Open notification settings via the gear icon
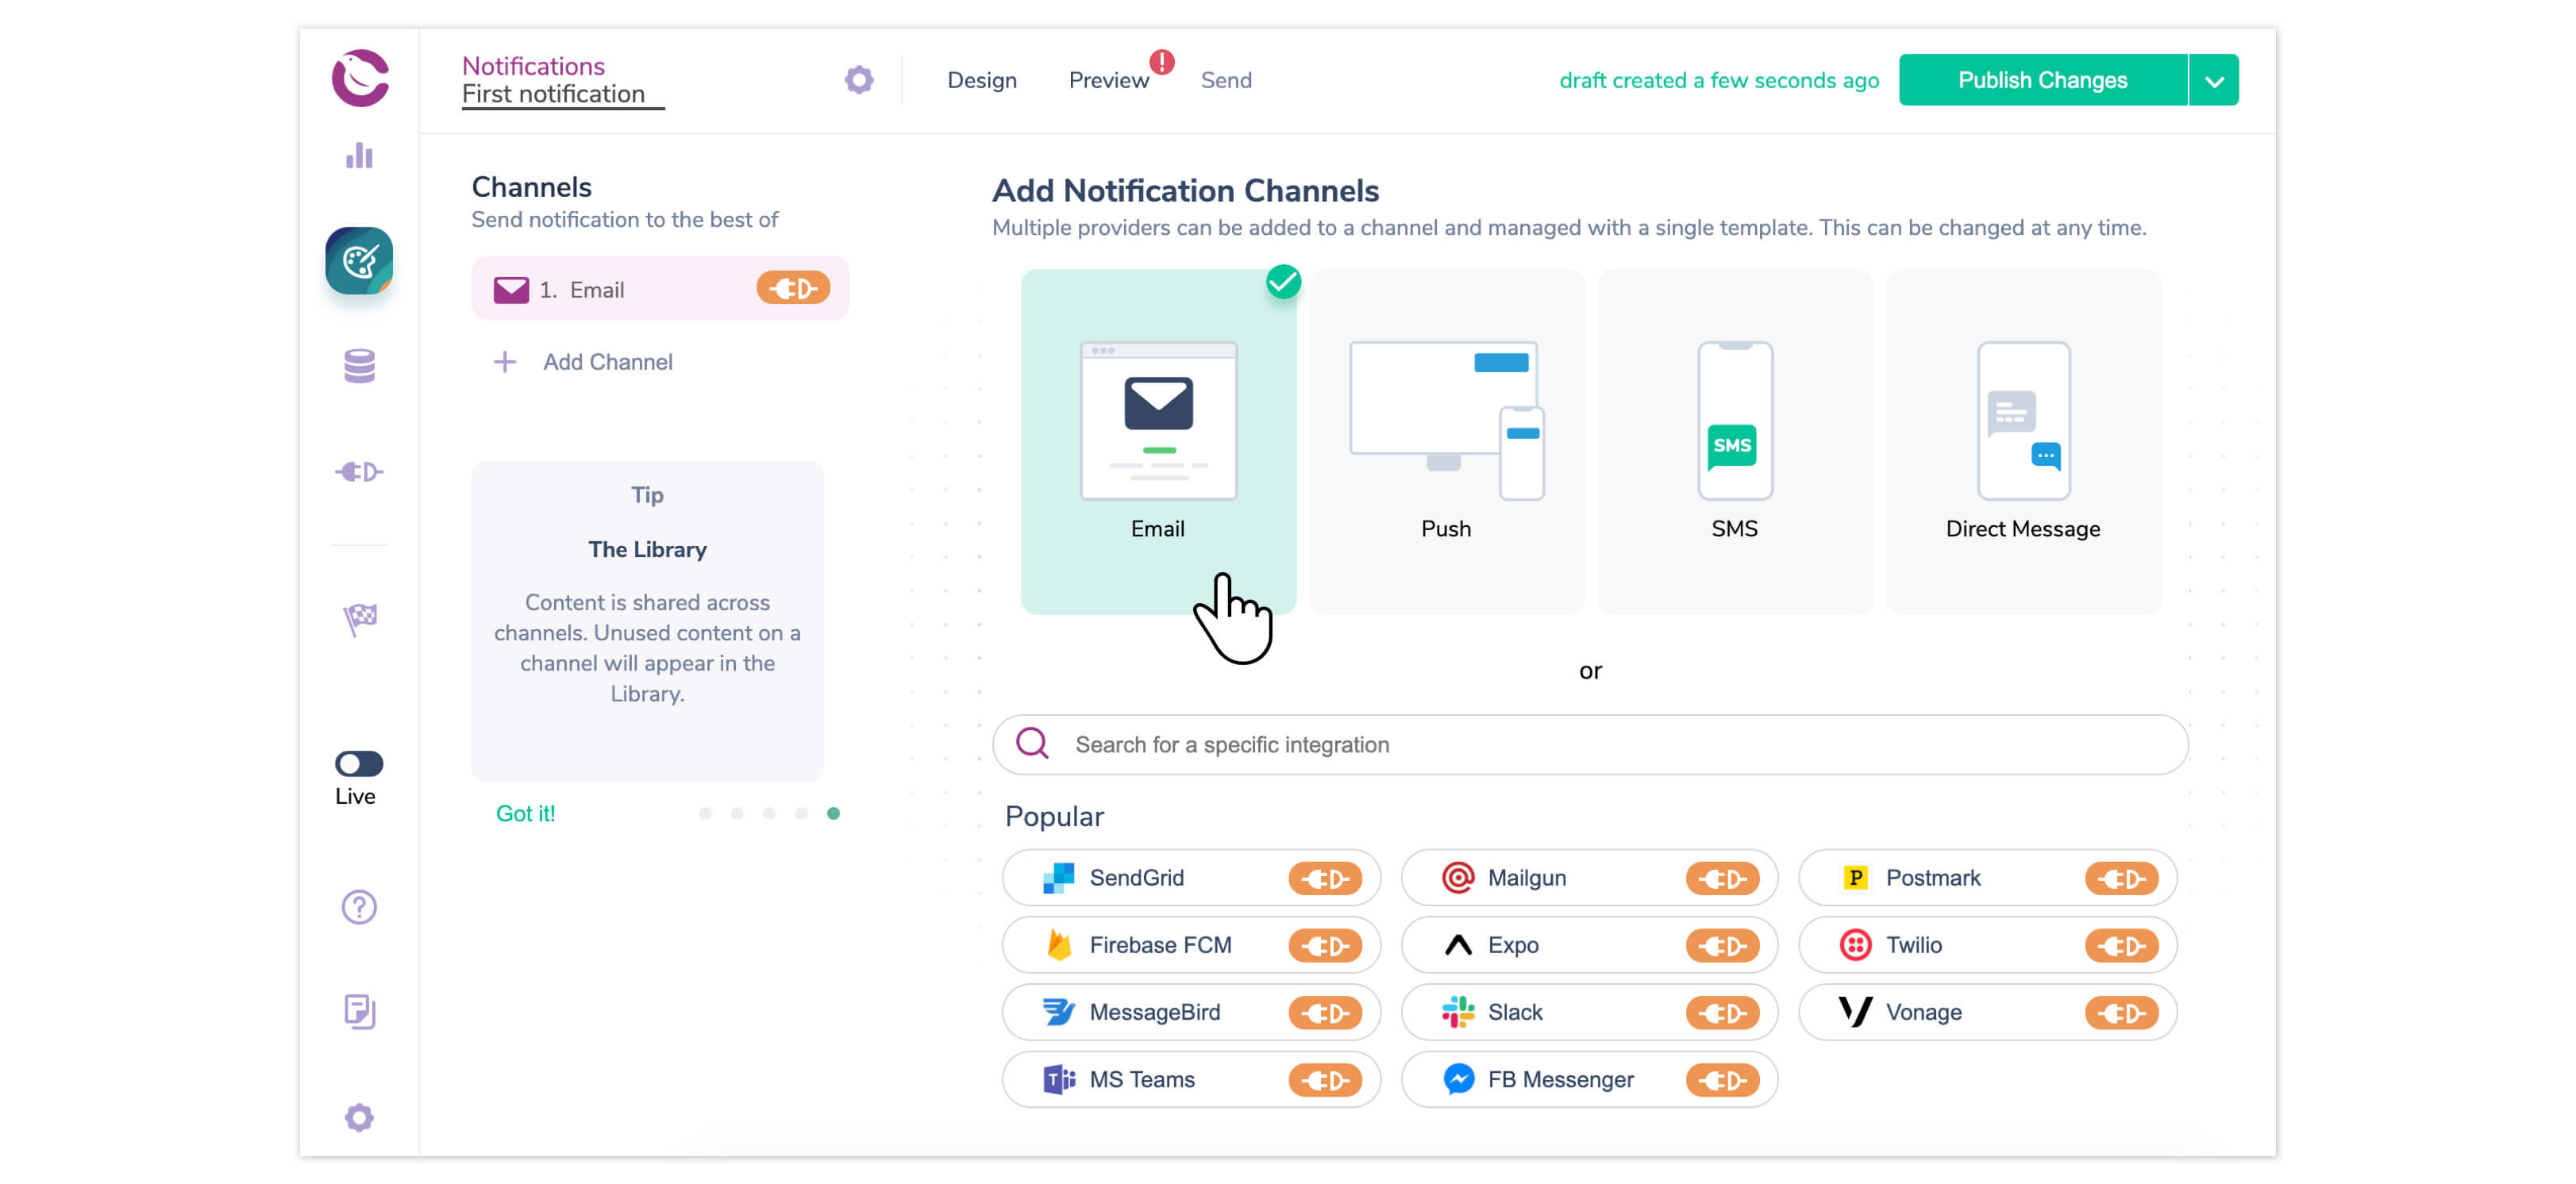 [858, 79]
